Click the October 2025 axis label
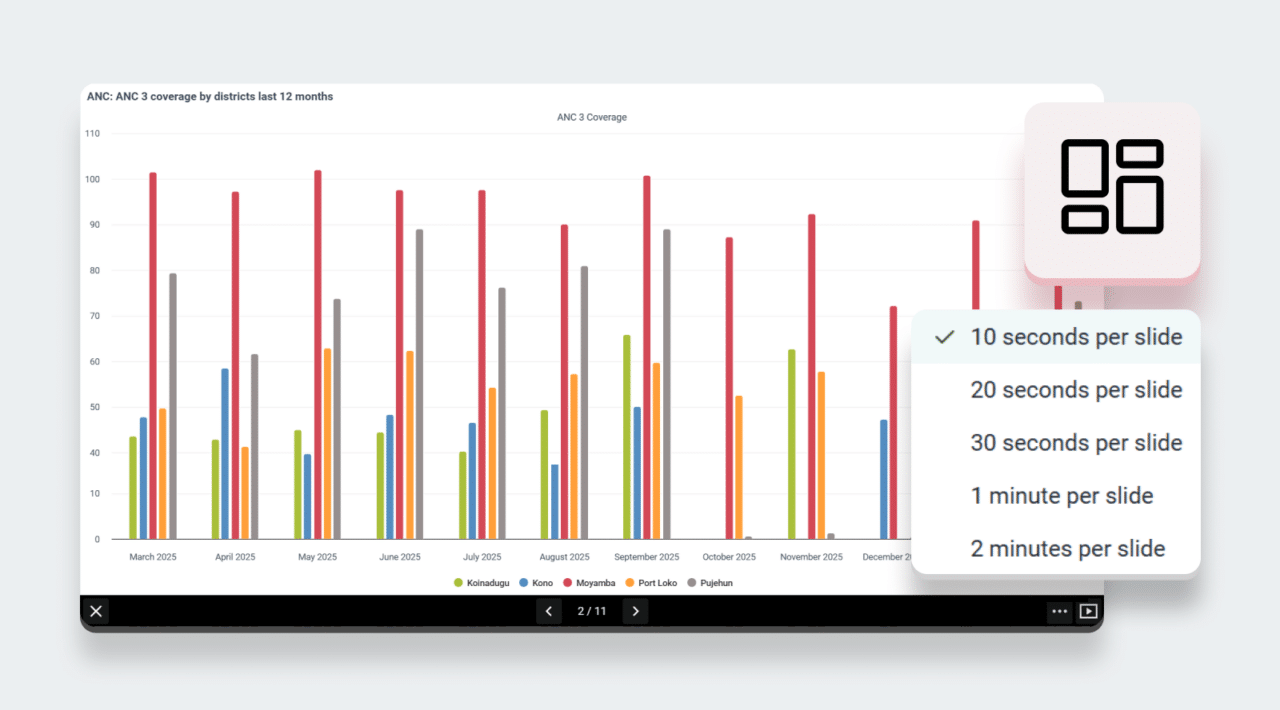This screenshot has width=1280, height=710. coord(729,557)
